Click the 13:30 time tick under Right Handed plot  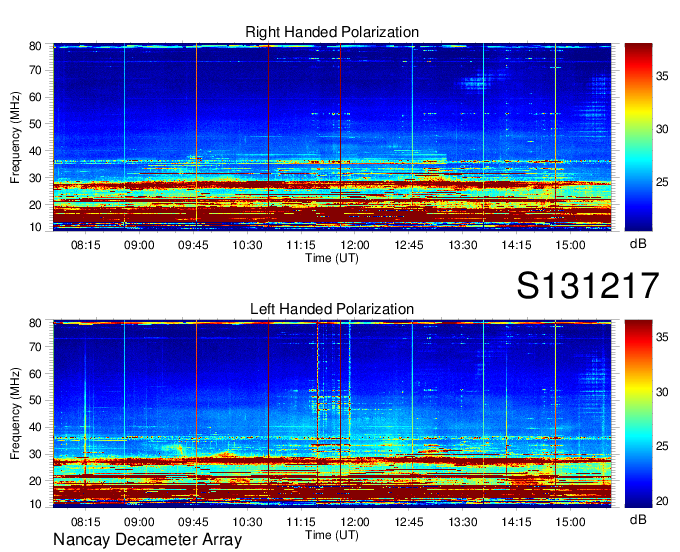click(463, 245)
